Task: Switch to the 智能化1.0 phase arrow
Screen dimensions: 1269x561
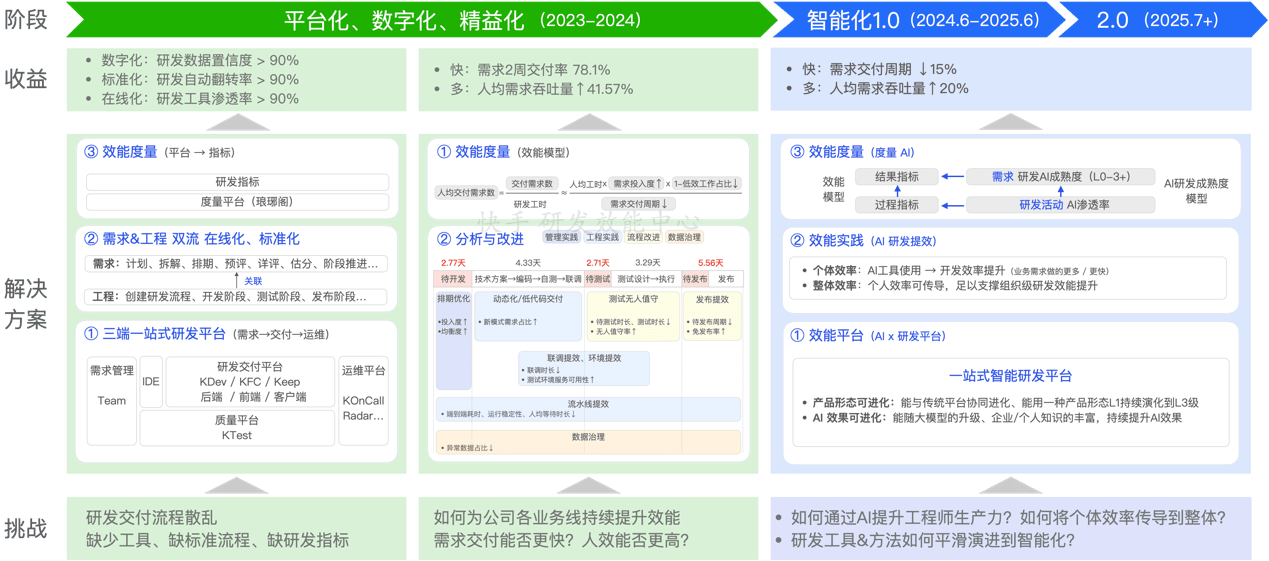Action: coord(920,20)
